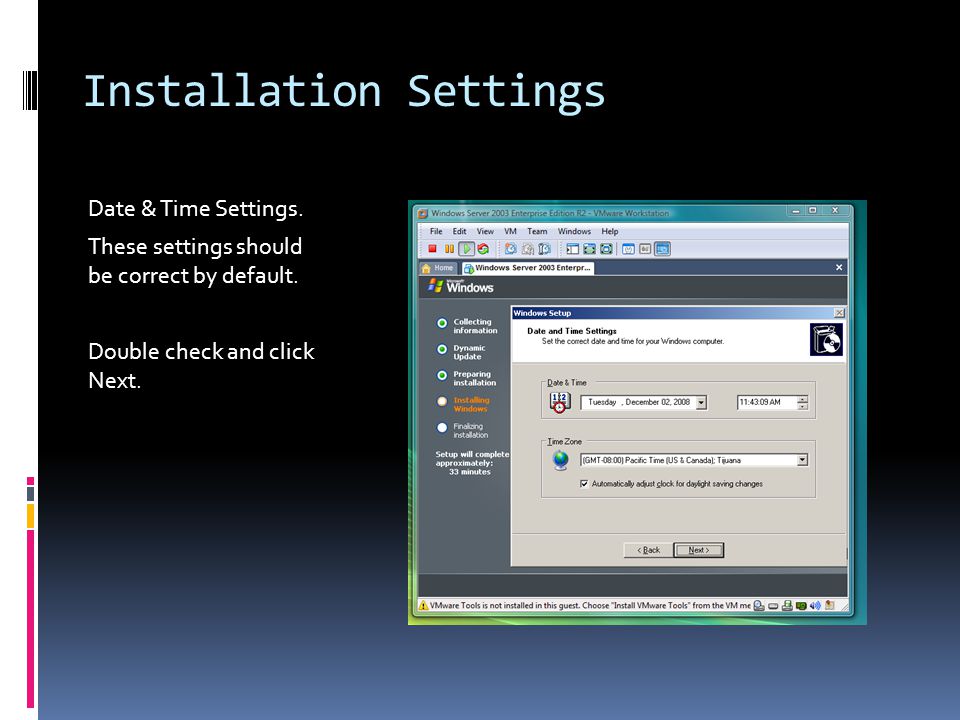The image size is (960, 720).
Task: Click the Back button
Action: point(648,550)
